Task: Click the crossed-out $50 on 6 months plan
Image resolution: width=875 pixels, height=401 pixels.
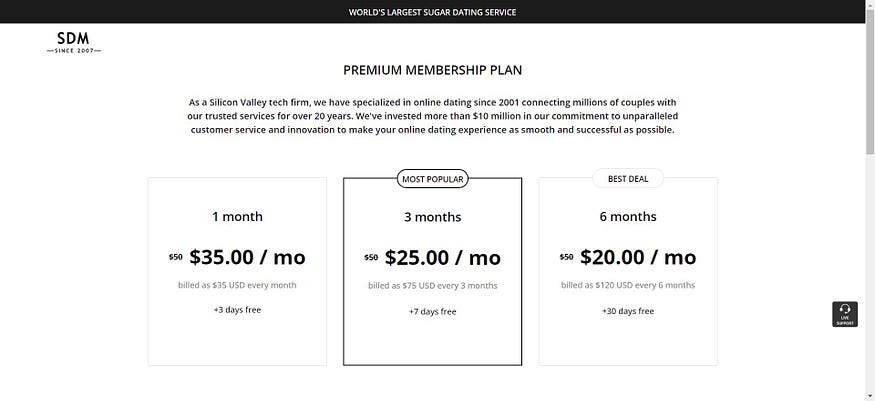Action: [566, 257]
